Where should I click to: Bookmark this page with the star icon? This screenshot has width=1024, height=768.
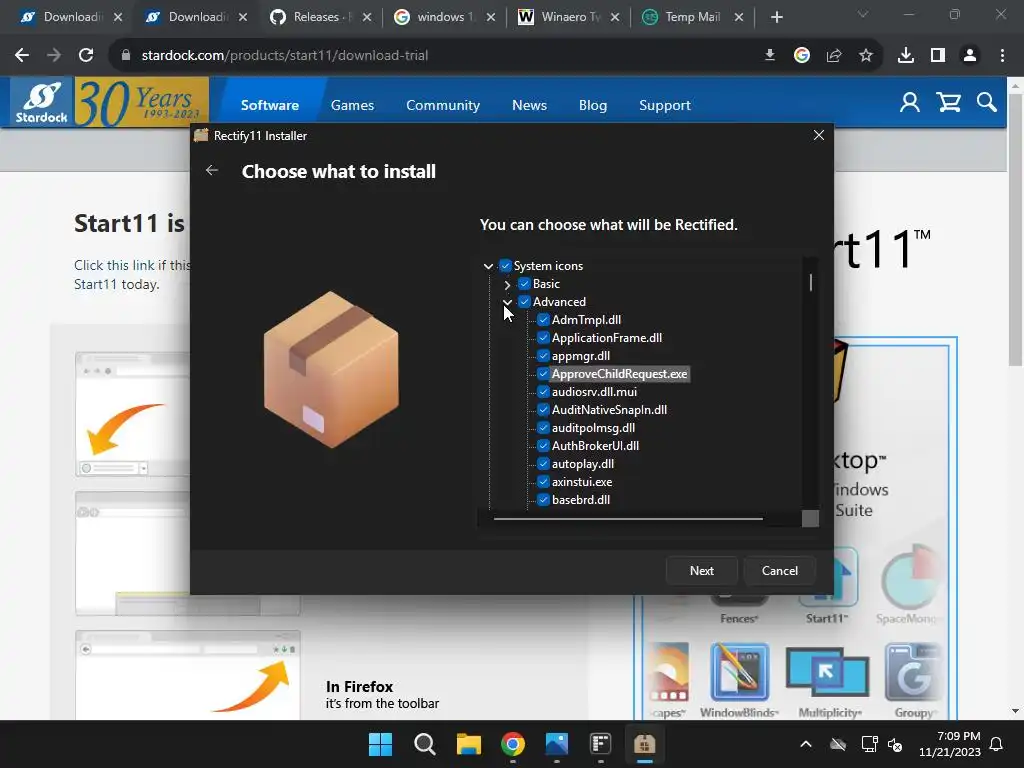(865, 56)
